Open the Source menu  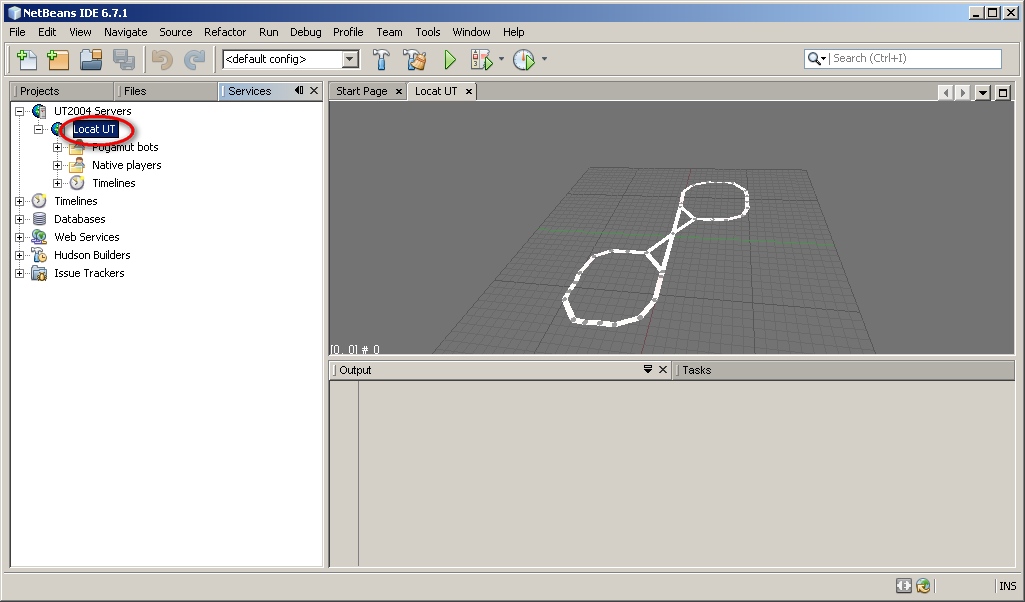click(x=176, y=32)
